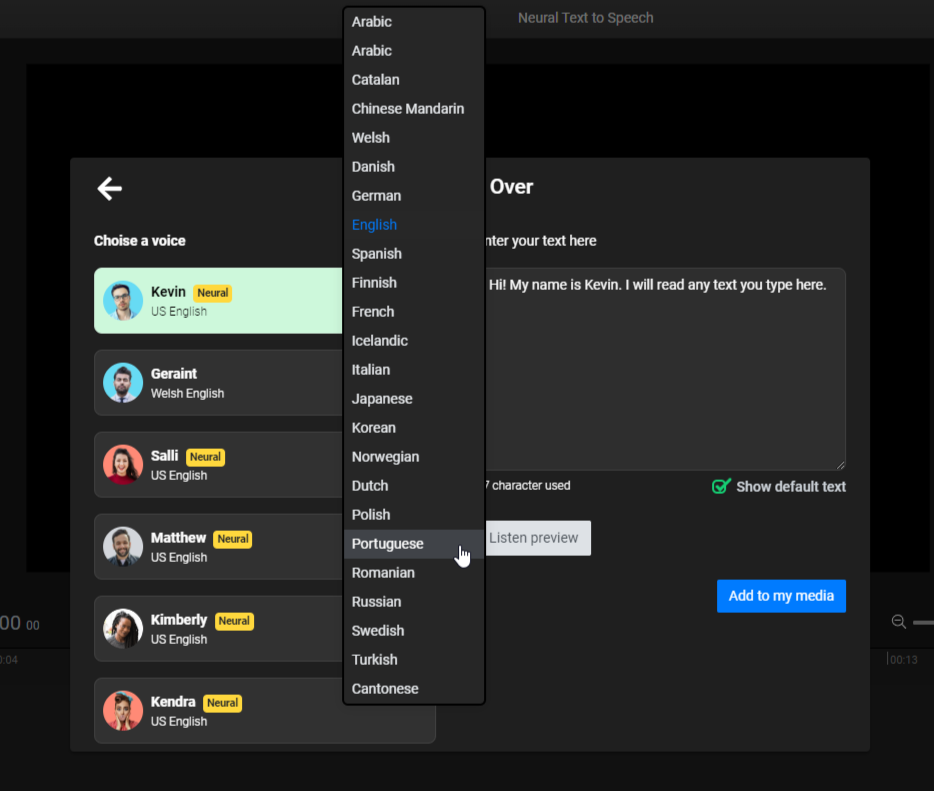Select Kendra's avatar icon

pyautogui.click(x=123, y=711)
